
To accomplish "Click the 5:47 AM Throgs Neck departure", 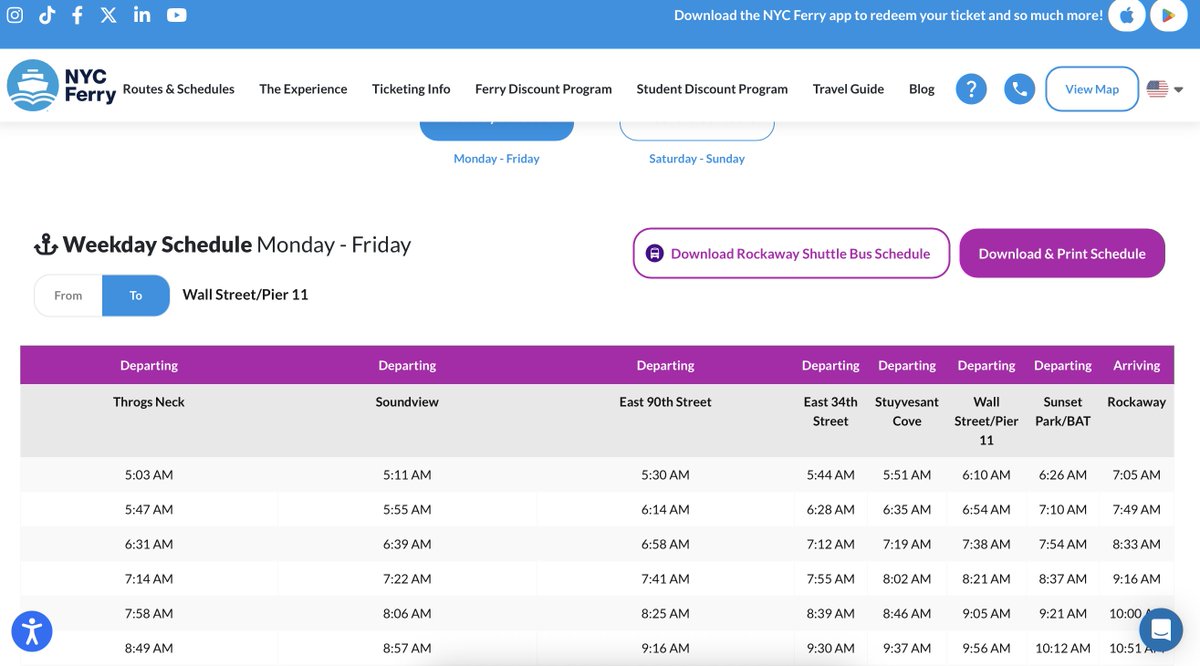I will point(149,509).
